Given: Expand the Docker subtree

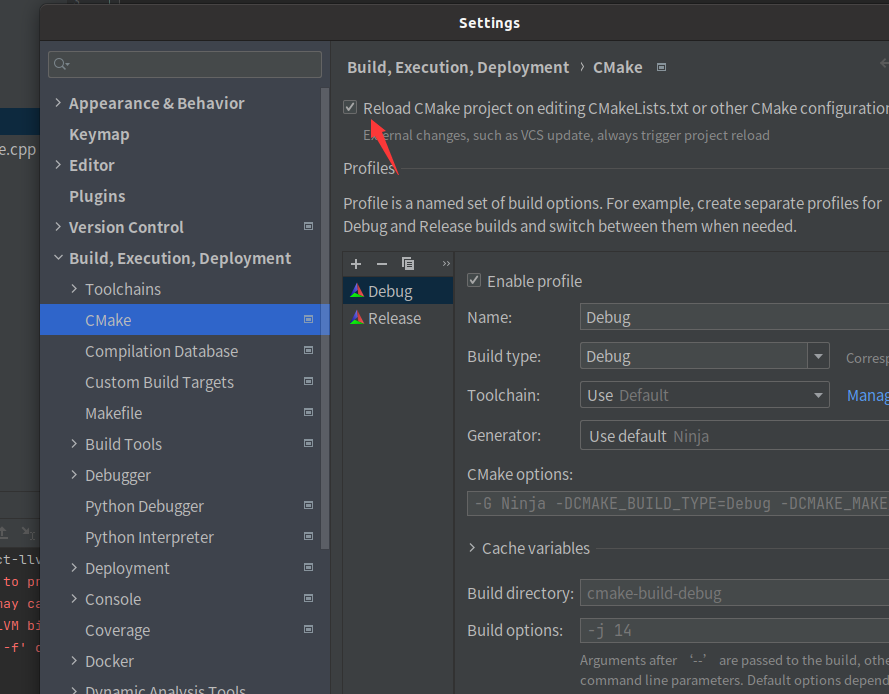Looking at the screenshot, I should click(x=74, y=661).
